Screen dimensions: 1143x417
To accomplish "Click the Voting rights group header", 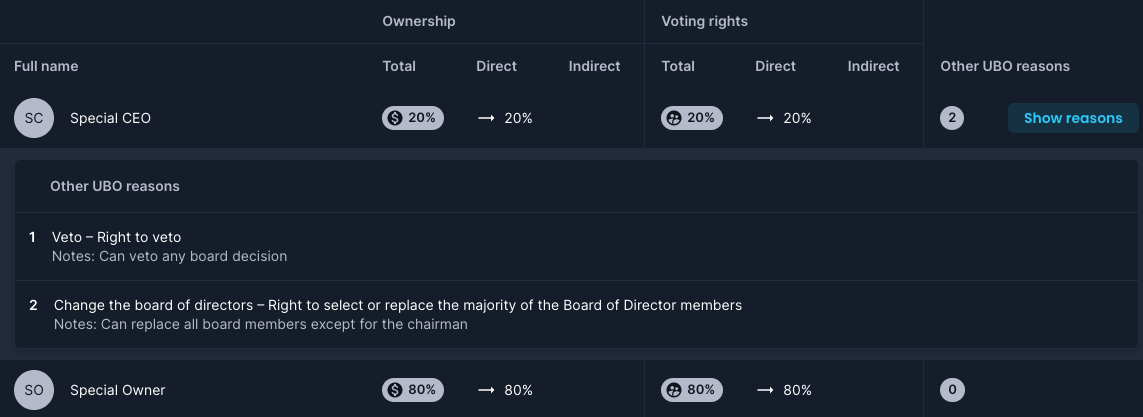I will click(x=704, y=21).
